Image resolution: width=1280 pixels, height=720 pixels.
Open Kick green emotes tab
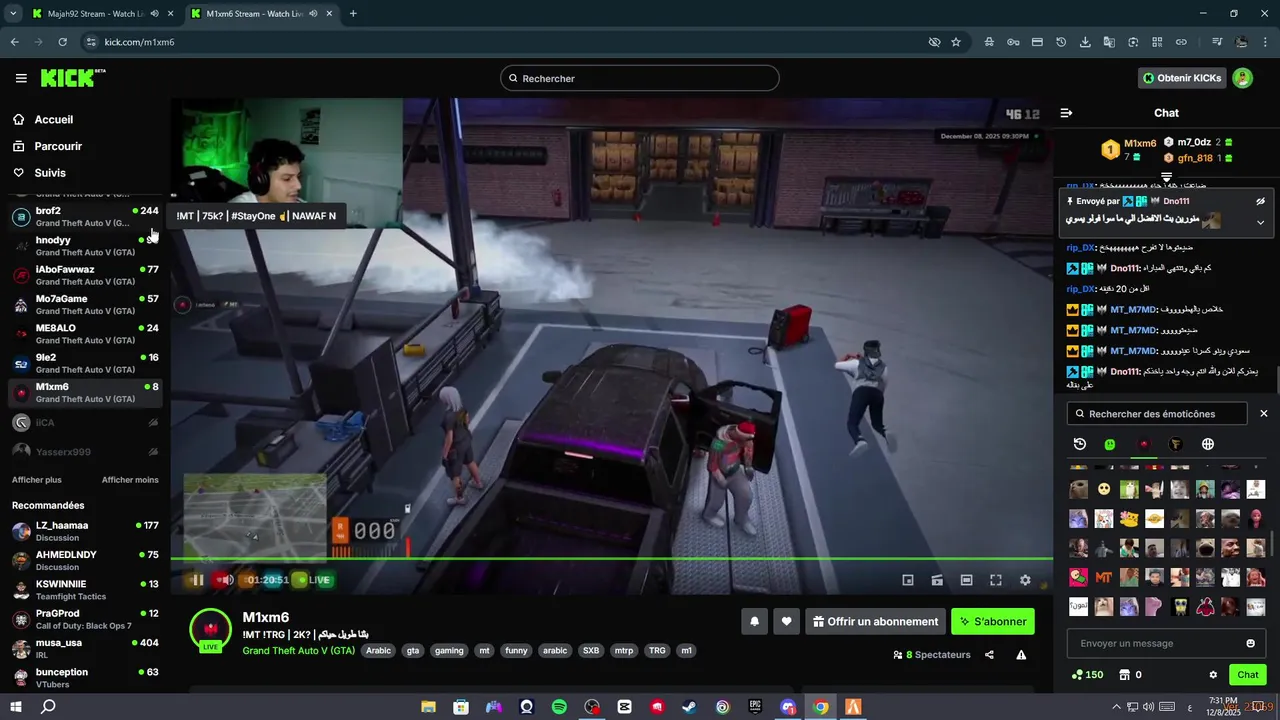[x=1110, y=444]
